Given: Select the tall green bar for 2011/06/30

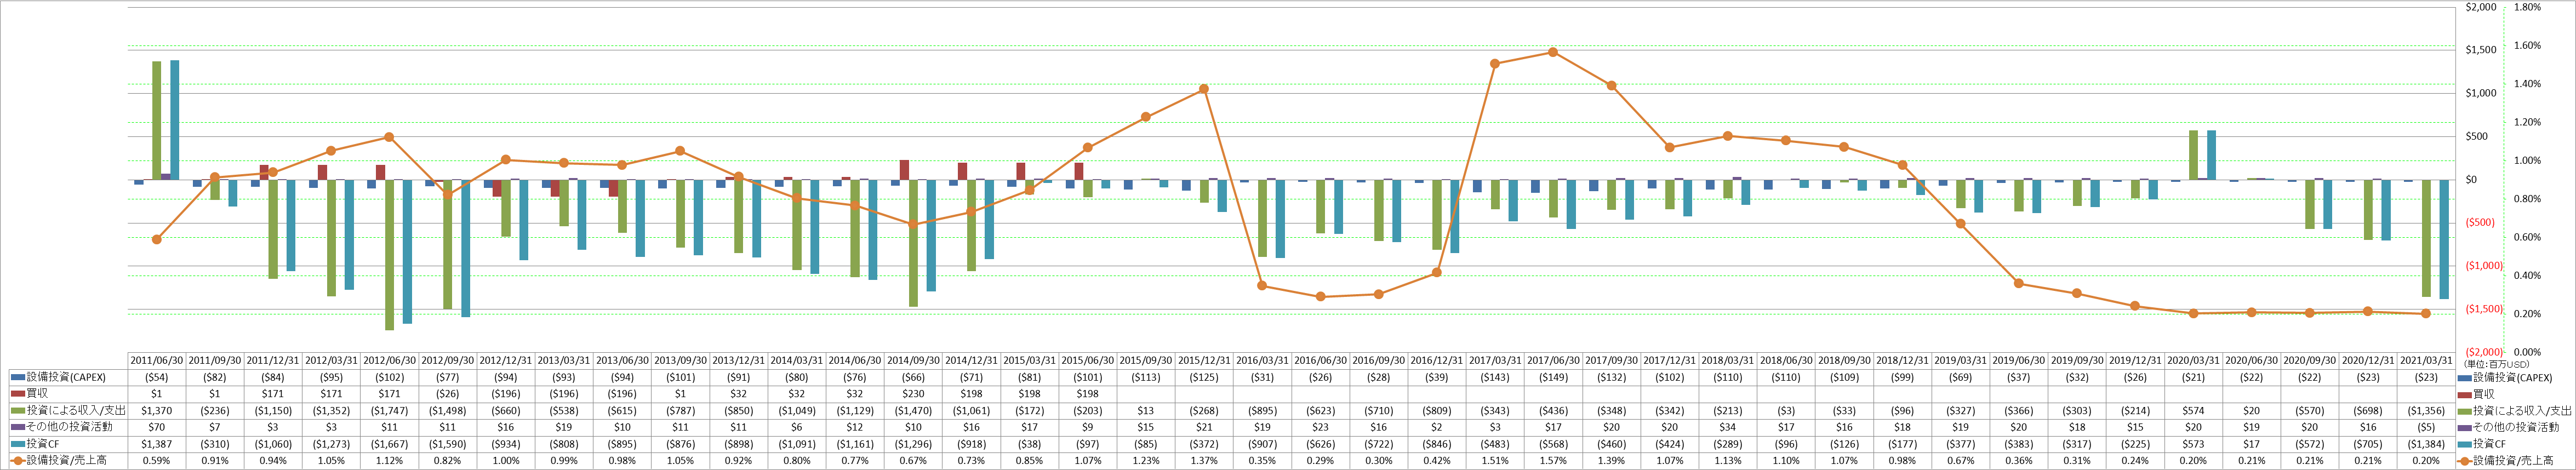Looking at the screenshot, I should click(x=157, y=121).
